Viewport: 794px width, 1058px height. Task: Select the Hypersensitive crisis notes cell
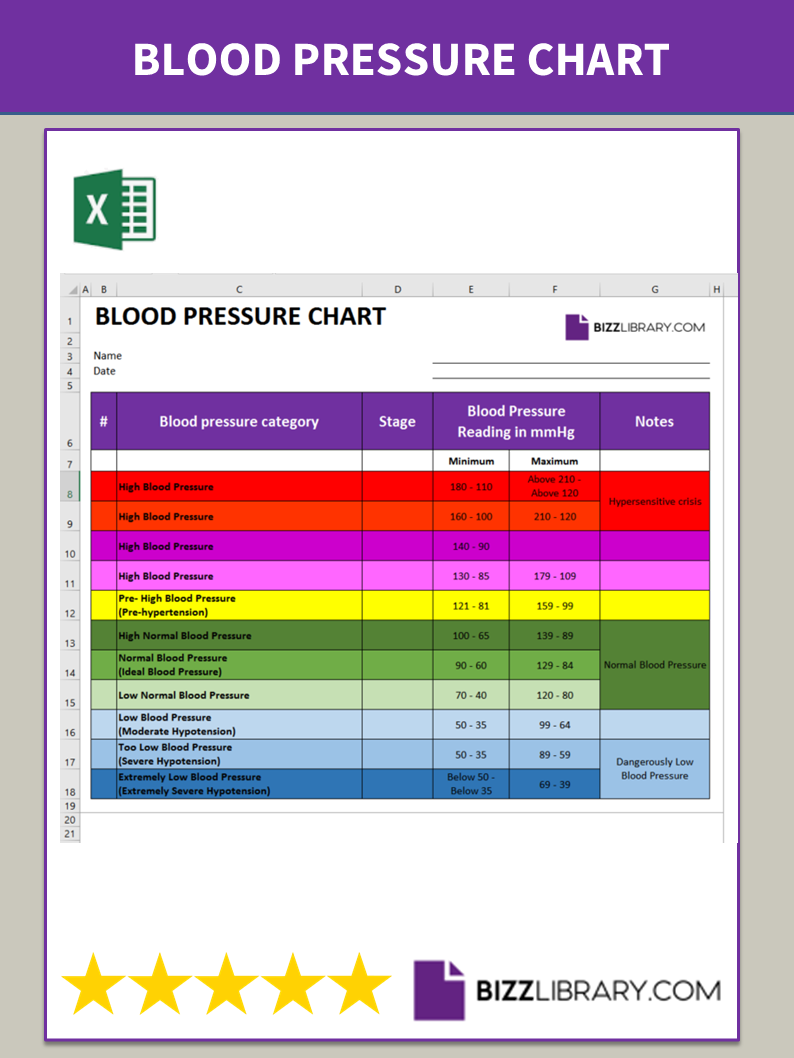pos(654,501)
